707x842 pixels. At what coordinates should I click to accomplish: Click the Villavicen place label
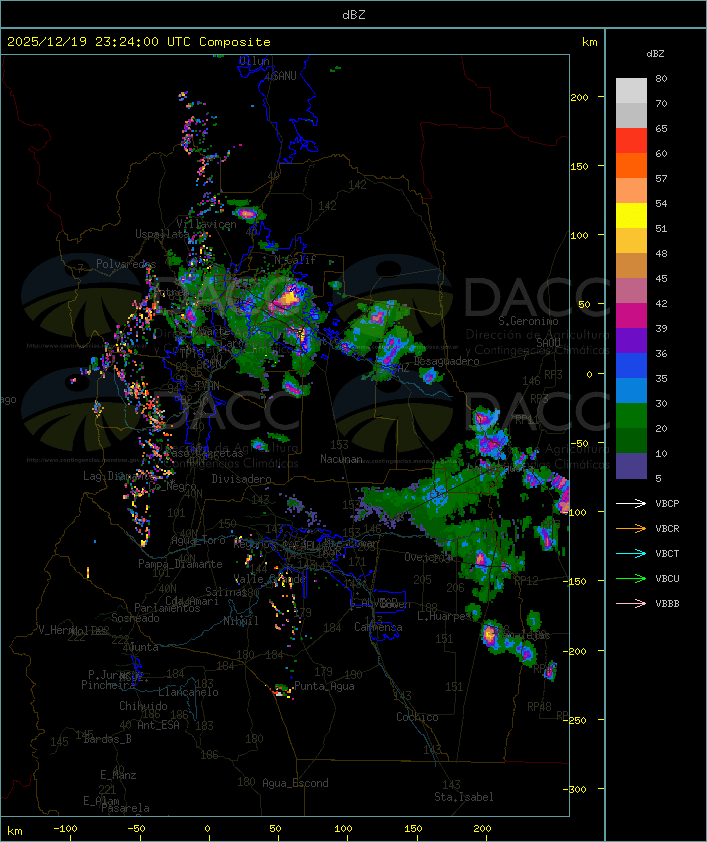coord(207,224)
